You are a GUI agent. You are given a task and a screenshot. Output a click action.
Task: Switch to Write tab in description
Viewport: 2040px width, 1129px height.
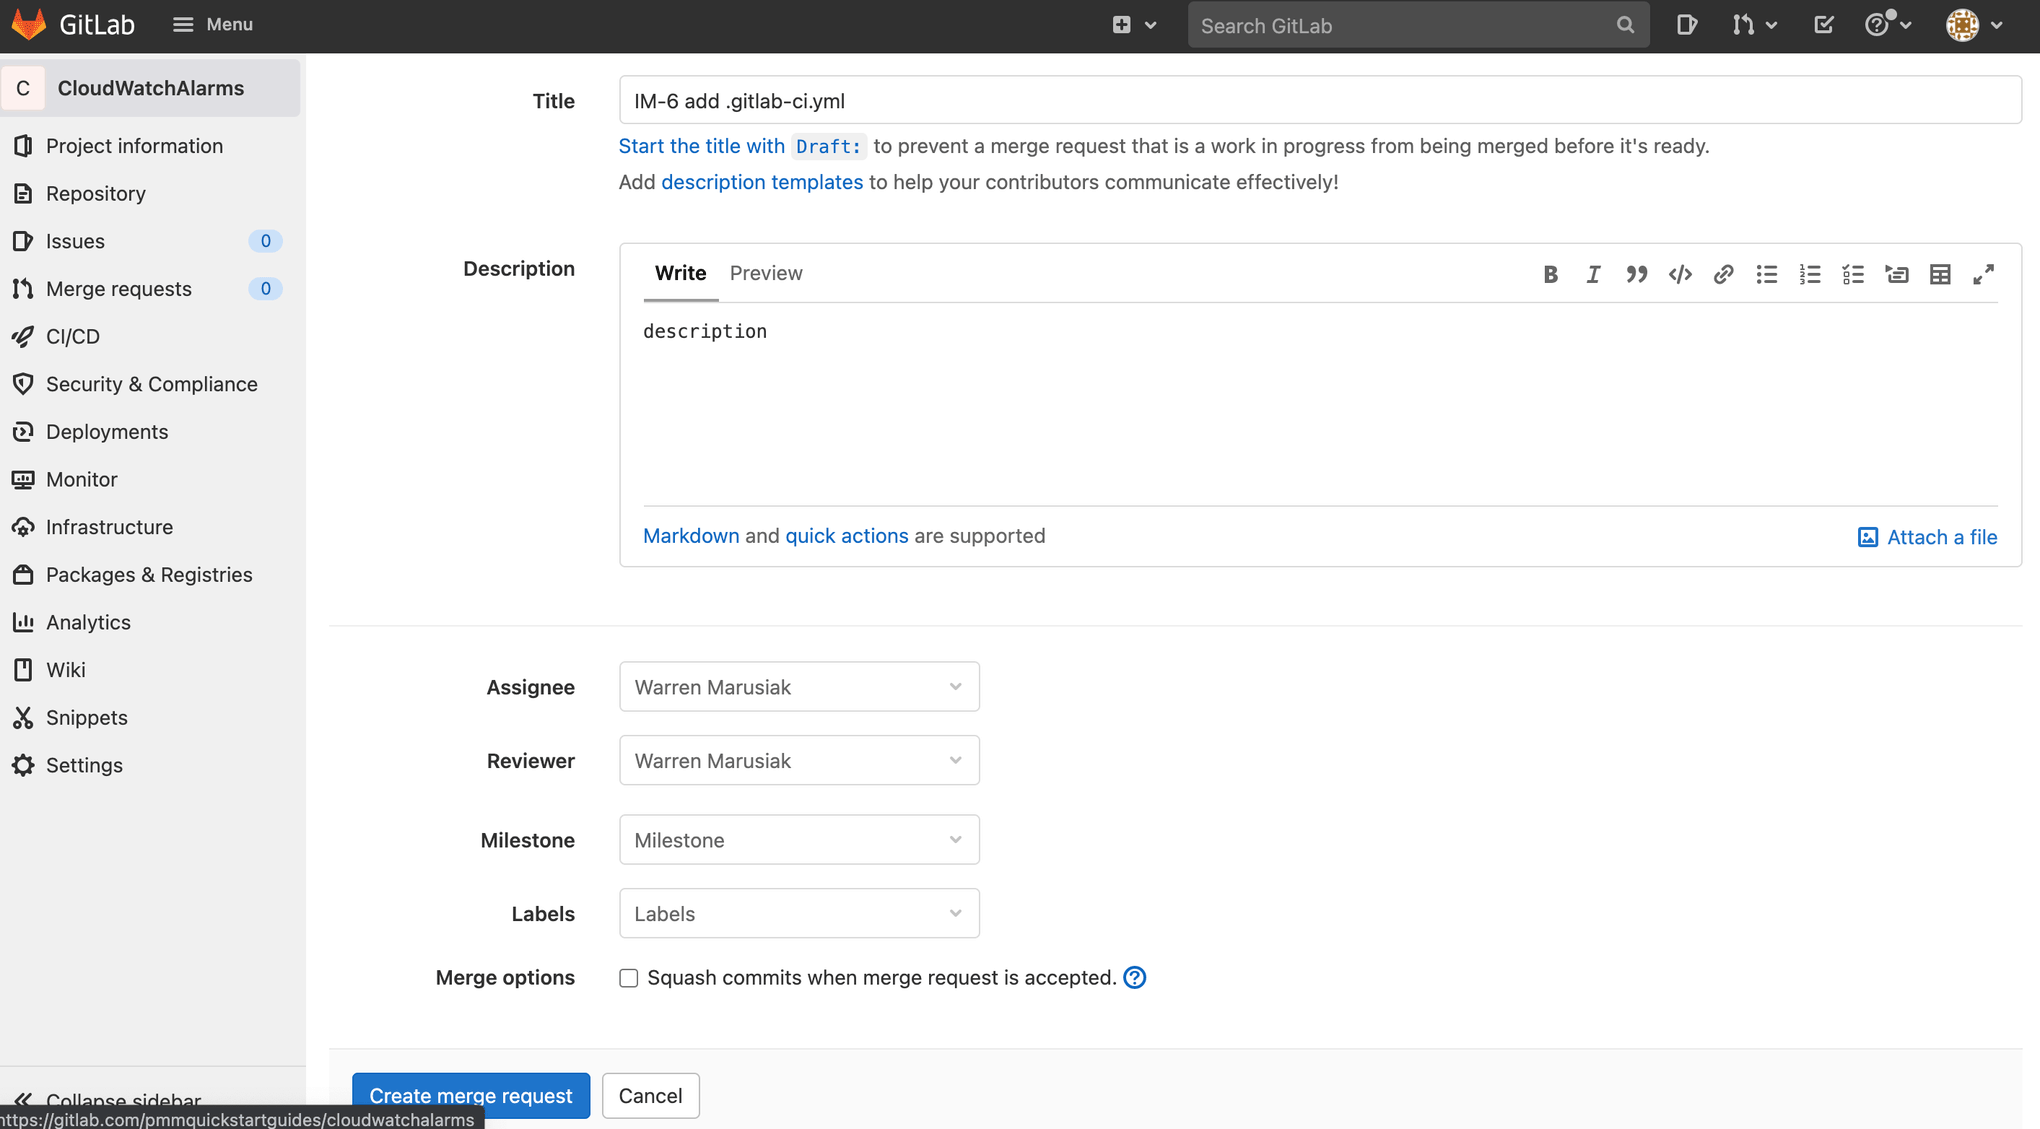point(681,273)
